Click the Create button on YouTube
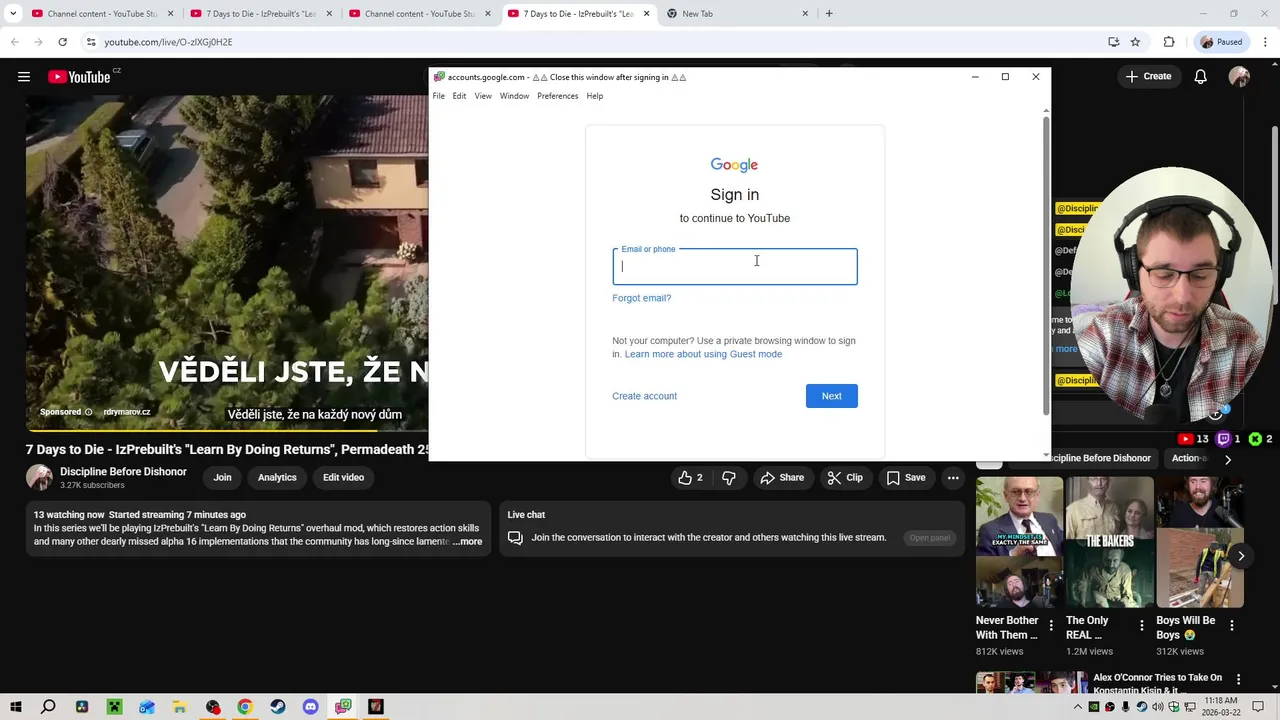1280x720 pixels. click(x=1148, y=77)
